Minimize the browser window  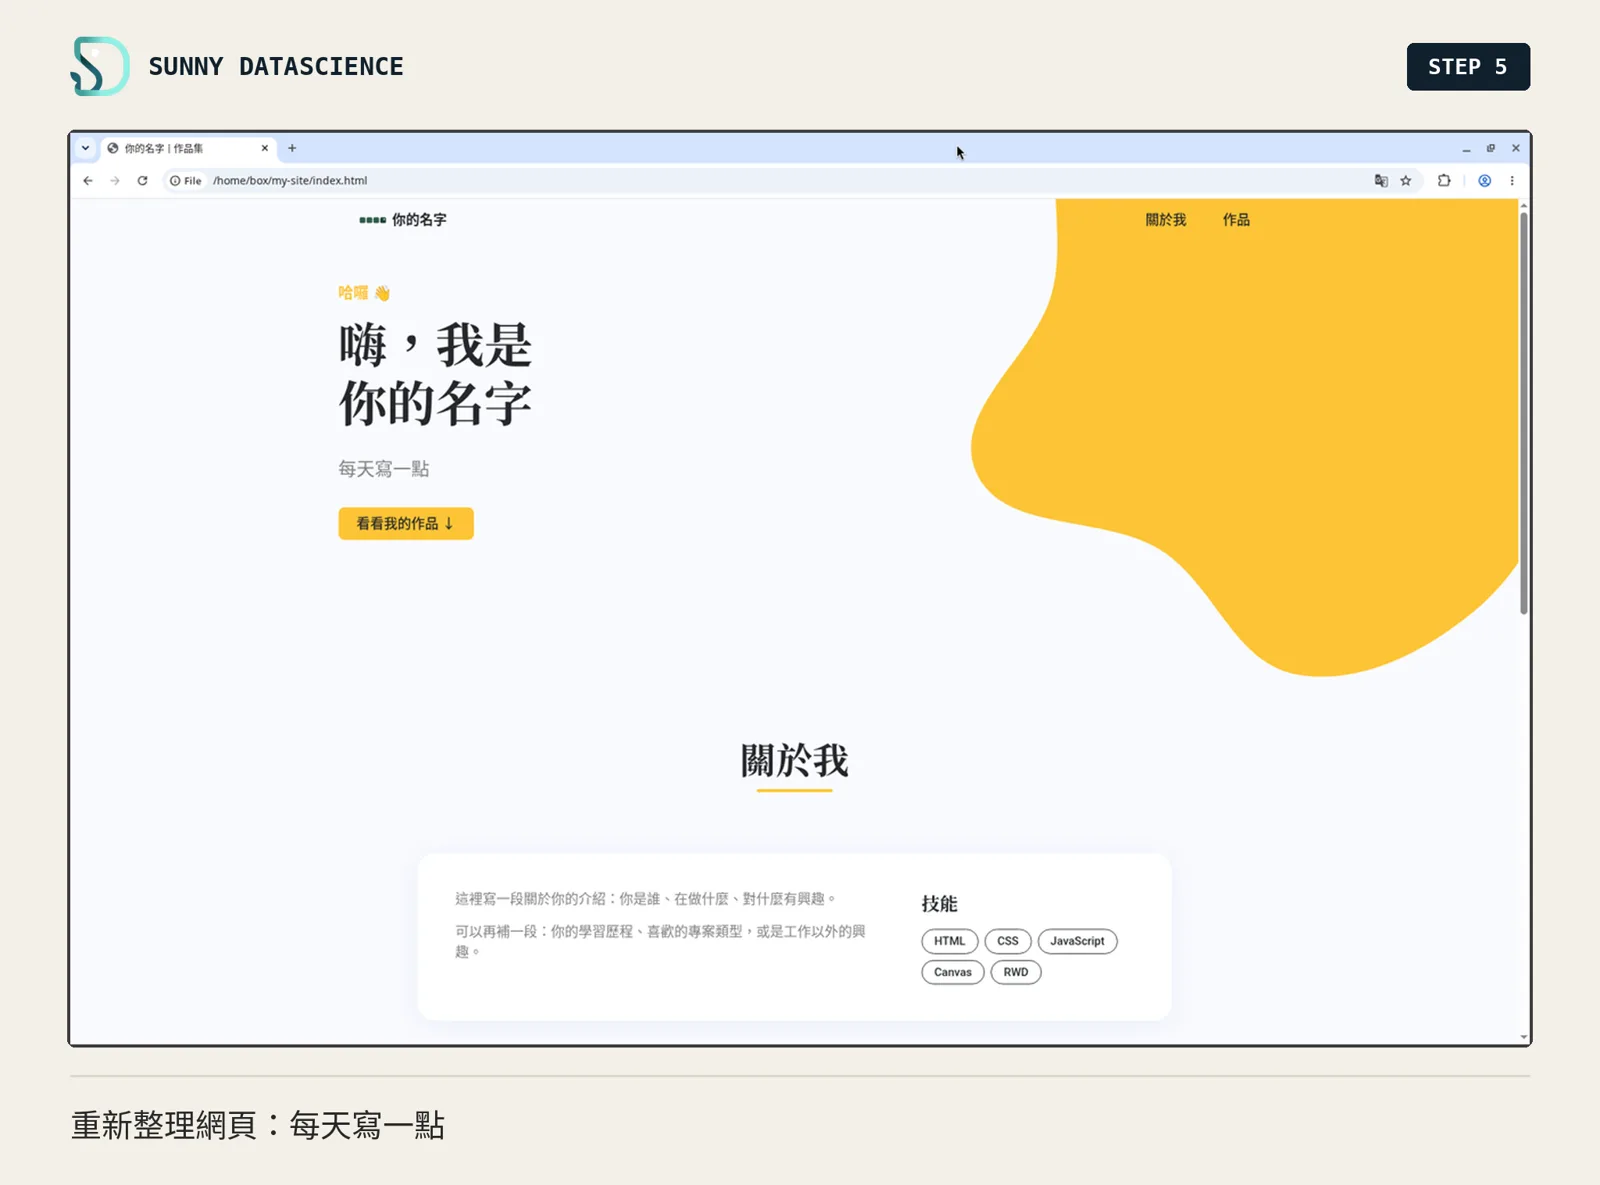pos(1466,149)
